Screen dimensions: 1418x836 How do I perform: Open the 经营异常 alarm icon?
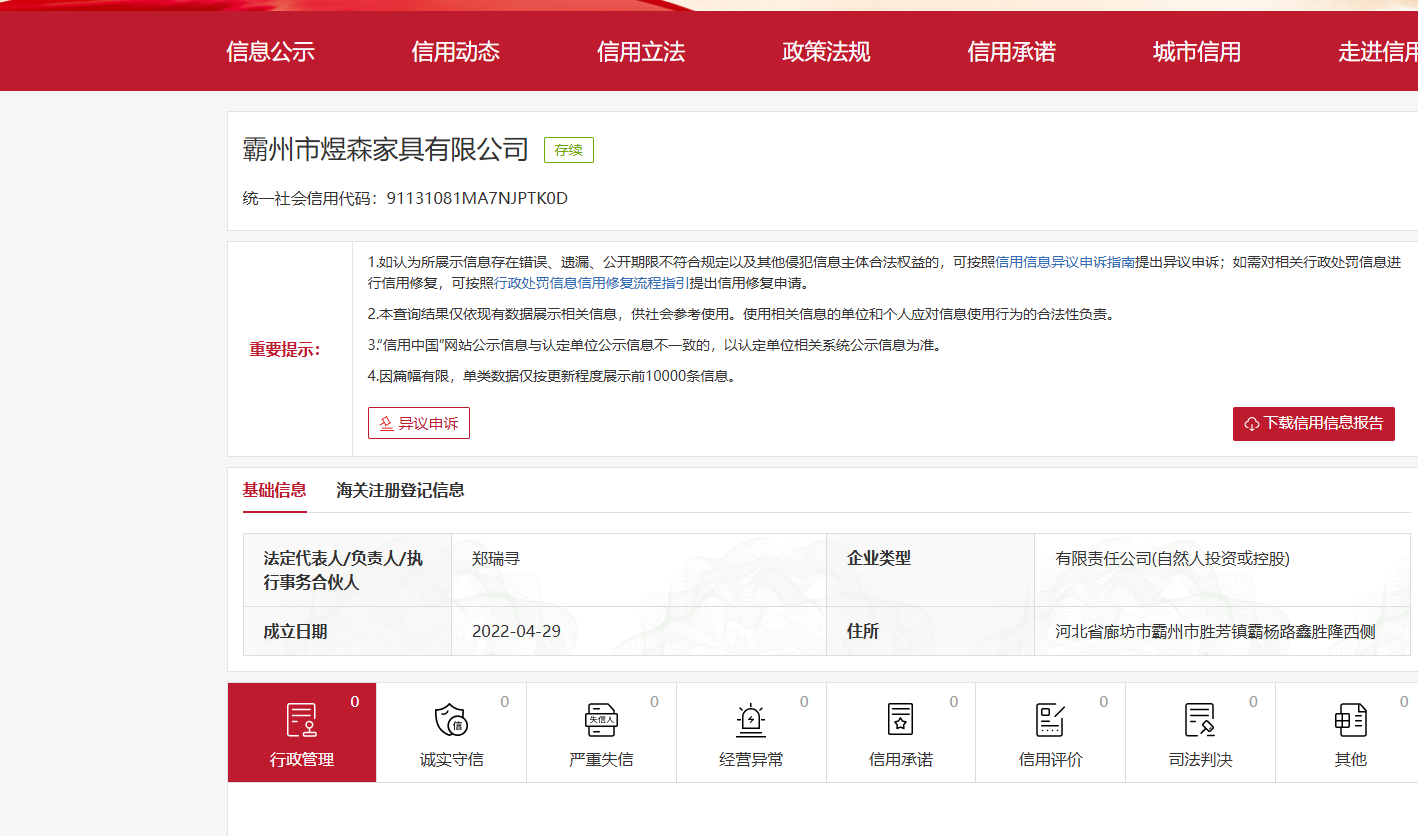click(751, 720)
